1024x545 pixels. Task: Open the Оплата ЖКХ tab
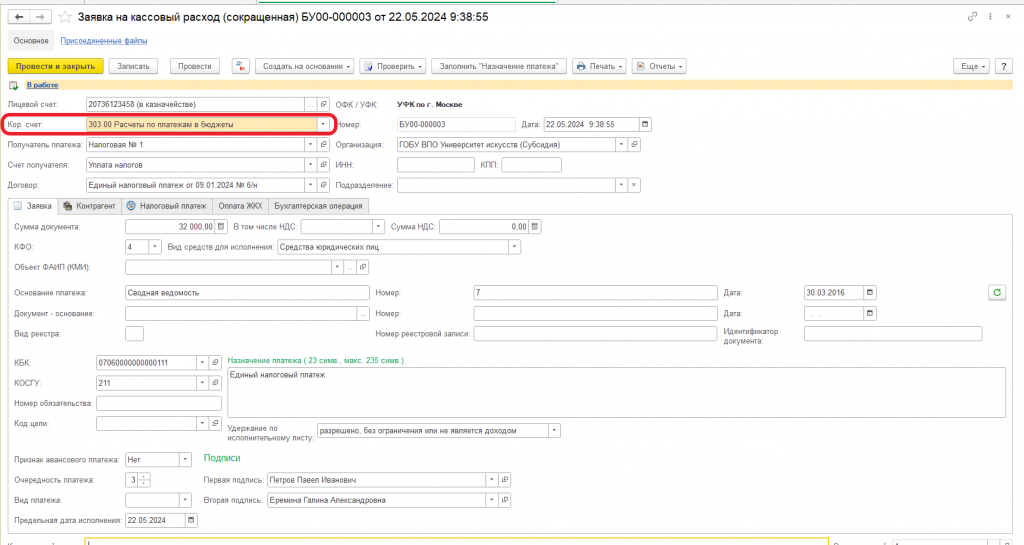(240, 206)
